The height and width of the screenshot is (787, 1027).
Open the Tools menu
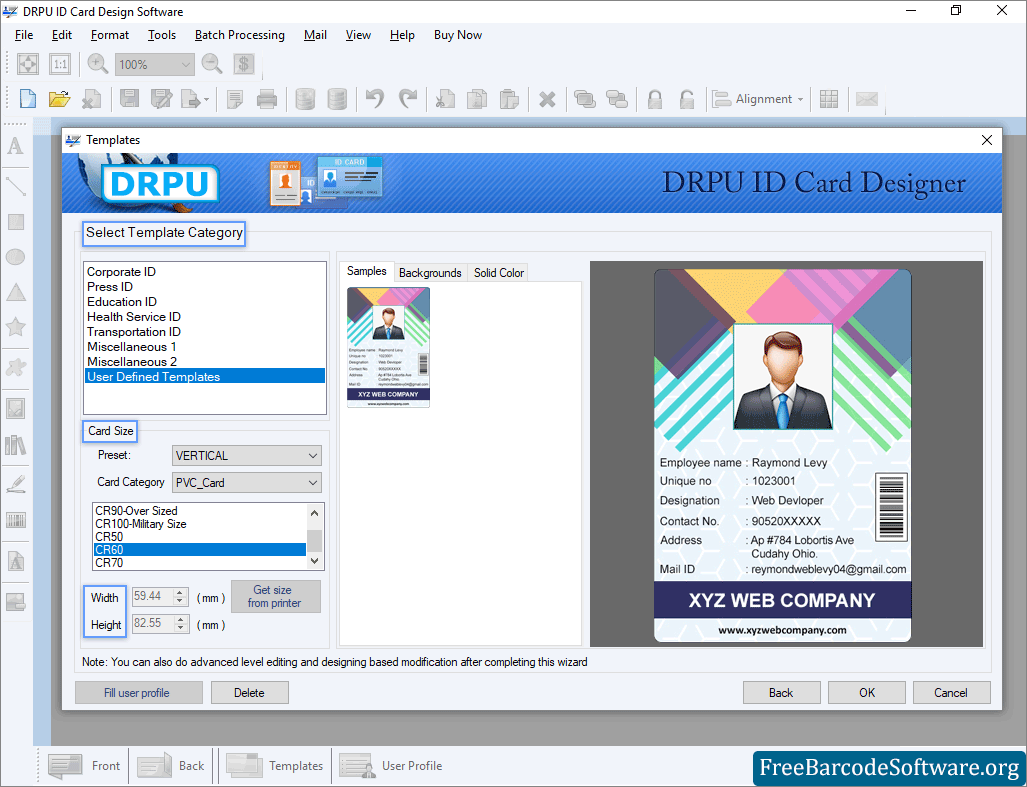[162, 35]
